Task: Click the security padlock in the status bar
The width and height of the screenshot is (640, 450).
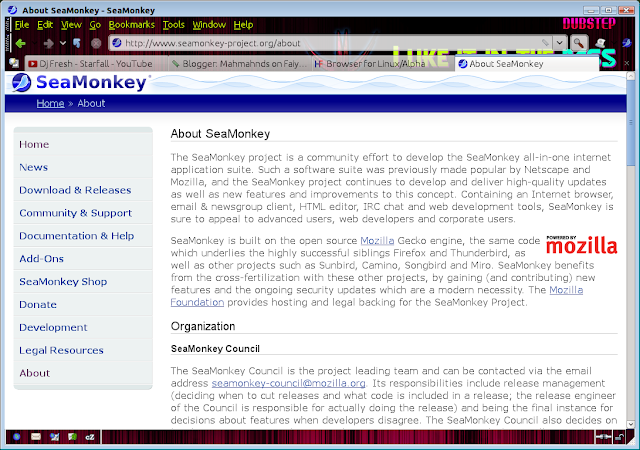Action: click(620, 437)
